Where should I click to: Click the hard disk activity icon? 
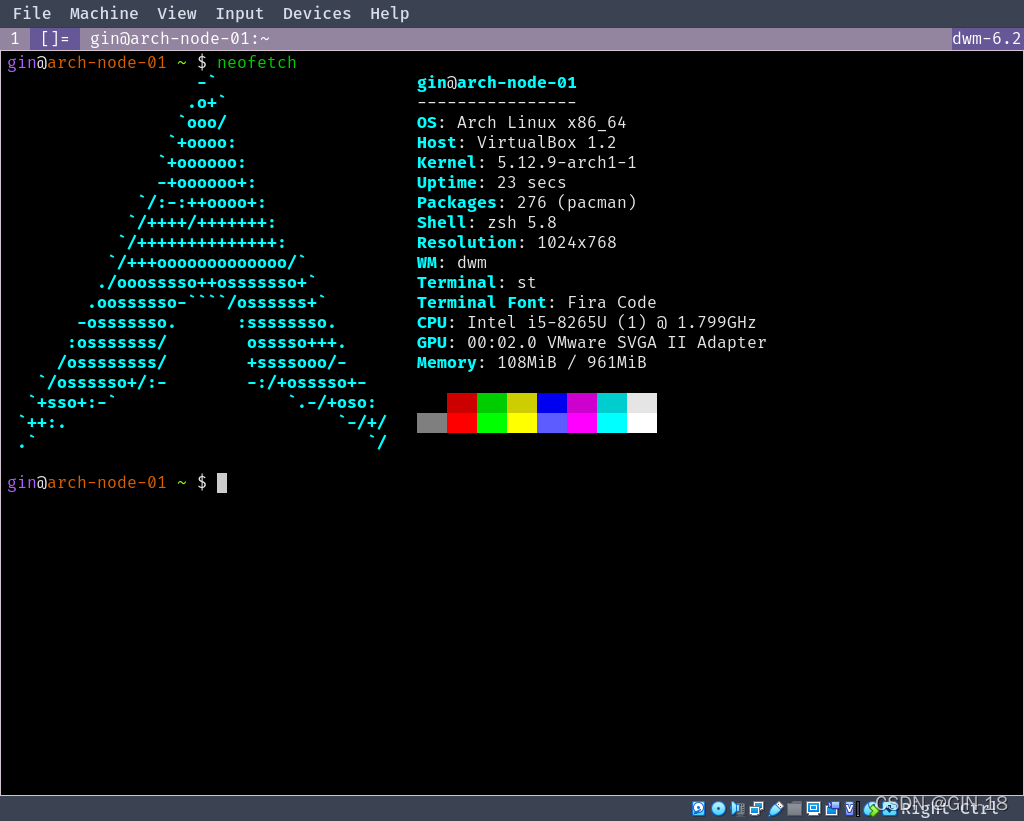point(698,809)
